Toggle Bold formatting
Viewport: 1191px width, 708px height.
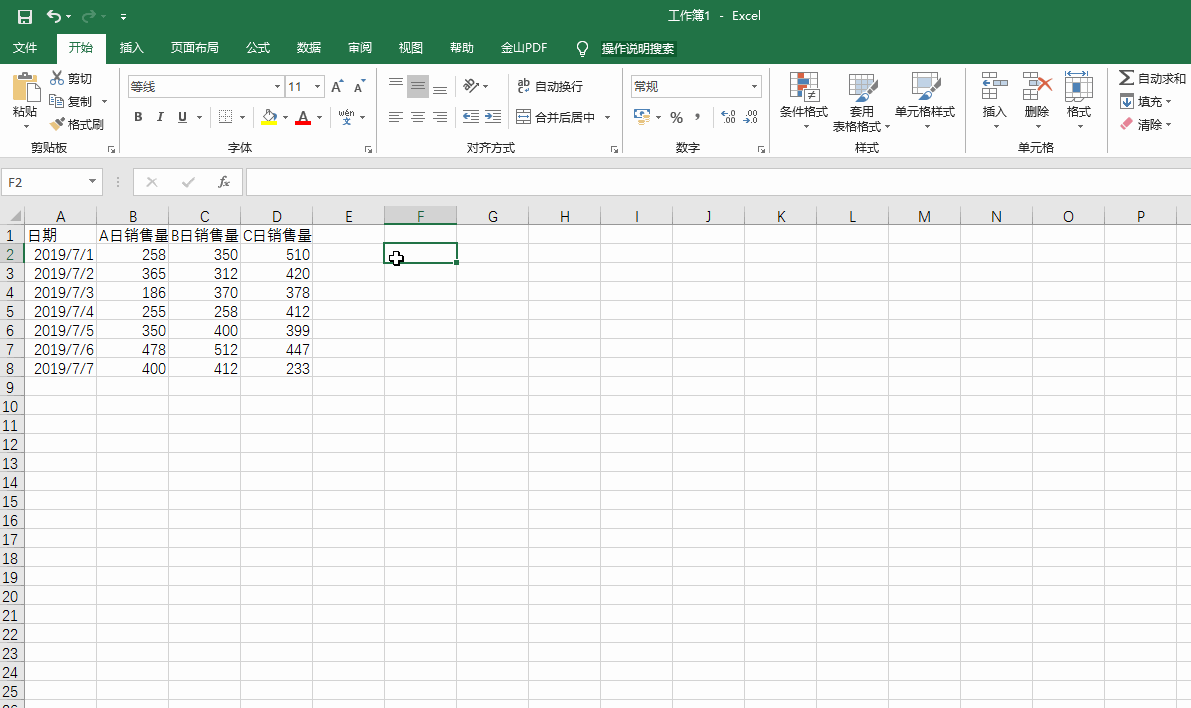(138, 117)
